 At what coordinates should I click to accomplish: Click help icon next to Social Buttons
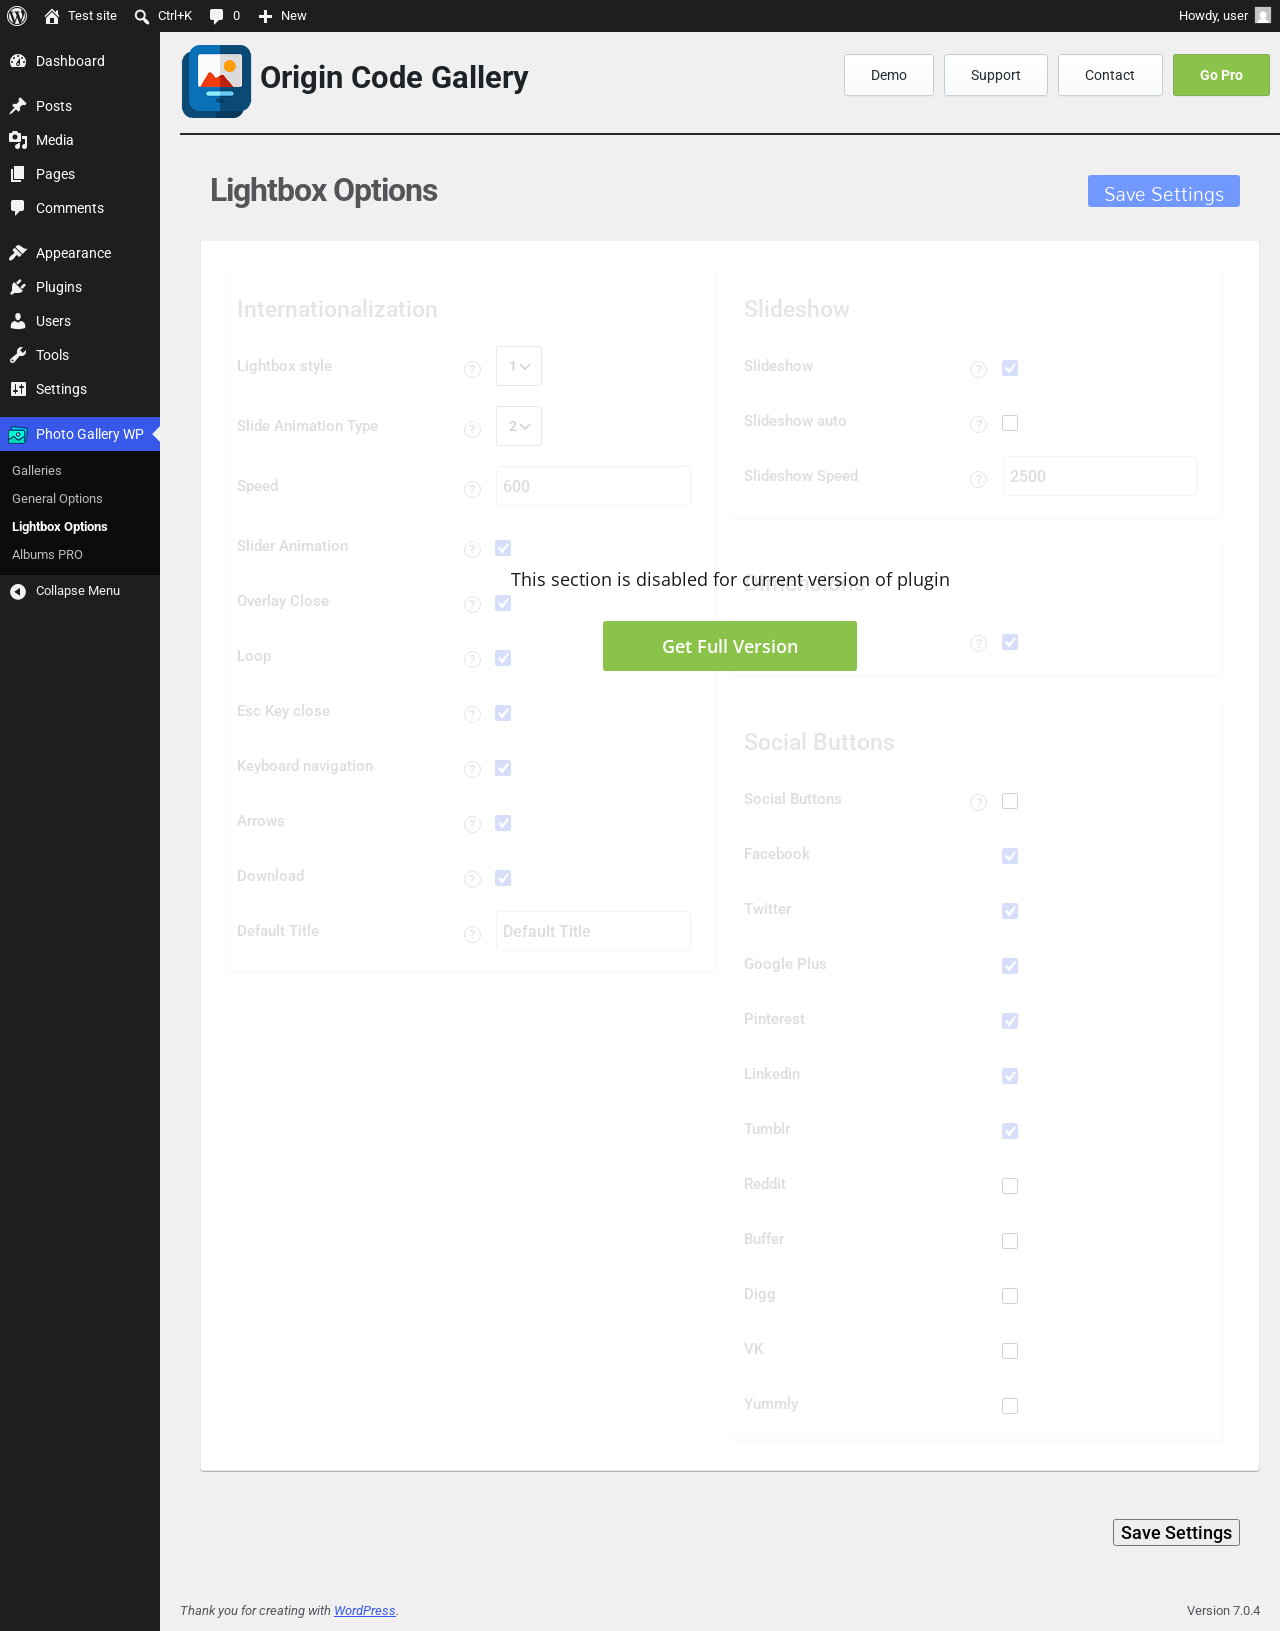pos(979,803)
